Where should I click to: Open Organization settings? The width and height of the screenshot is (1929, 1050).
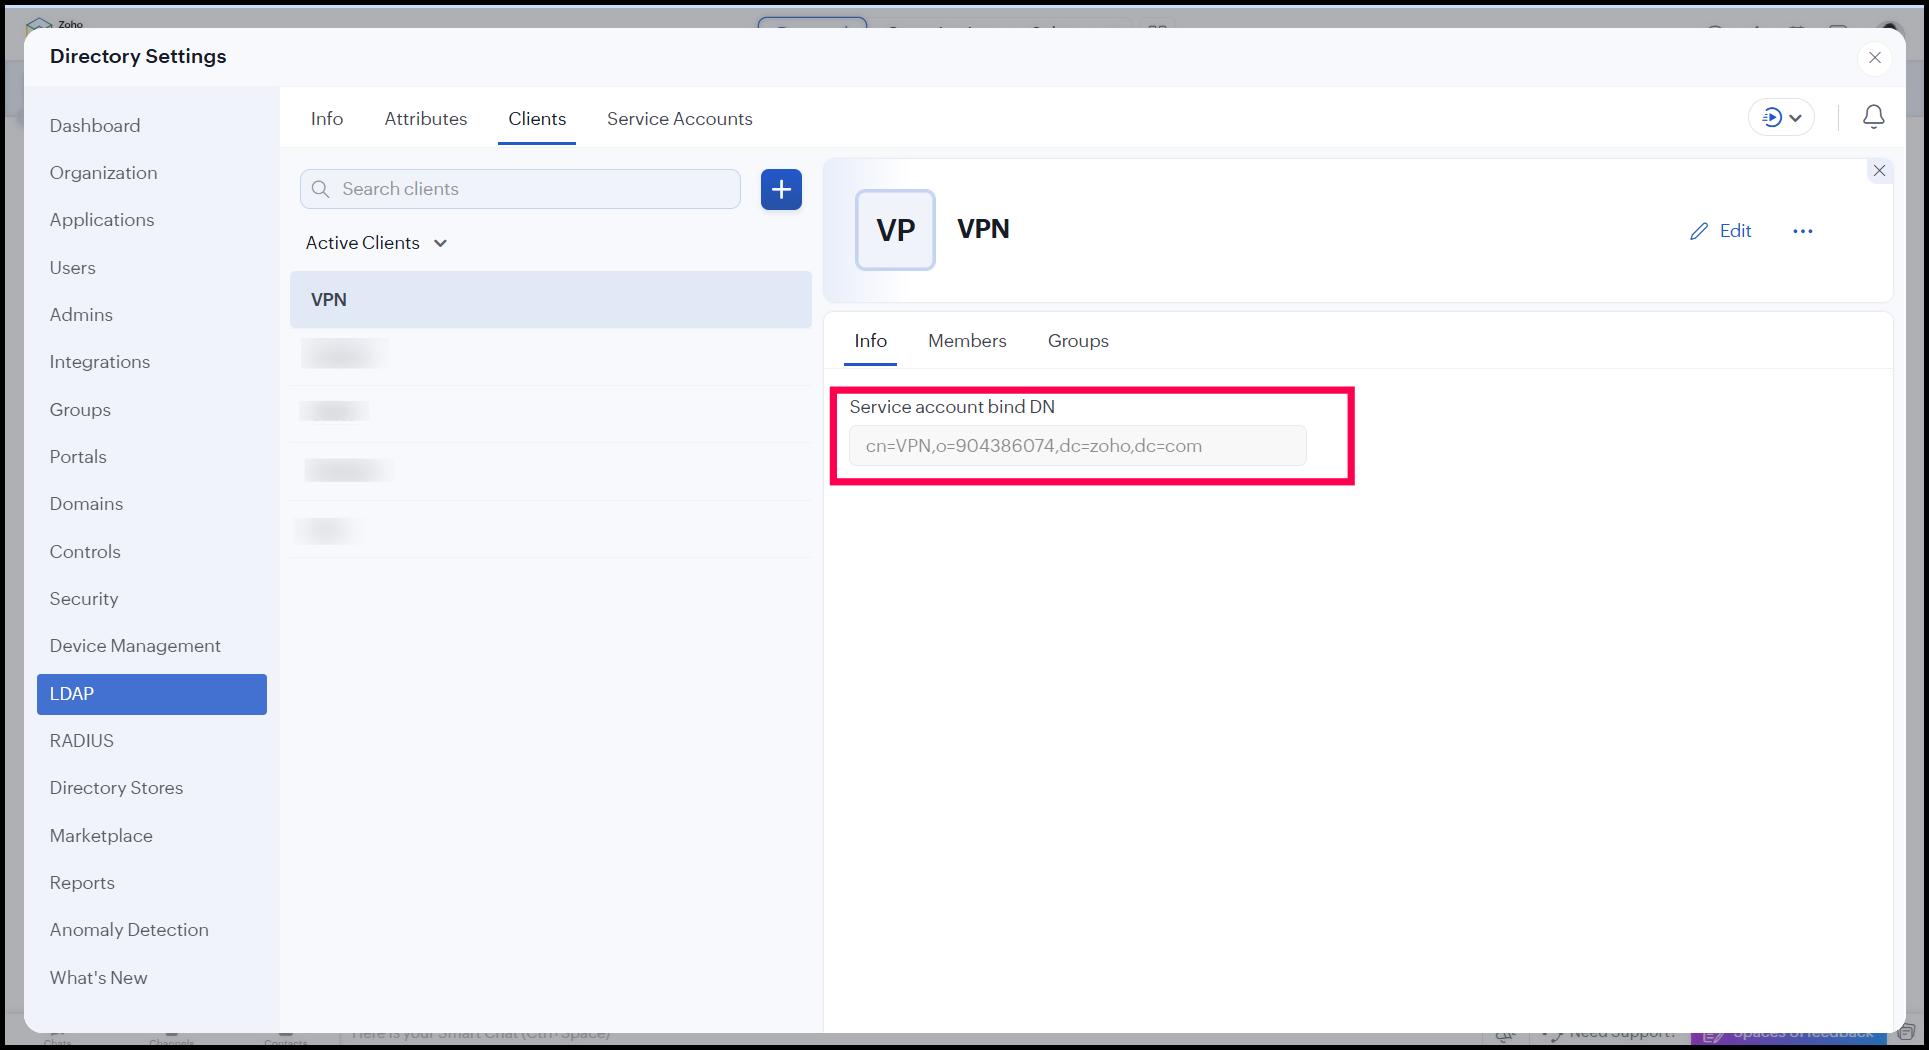(x=104, y=173)
